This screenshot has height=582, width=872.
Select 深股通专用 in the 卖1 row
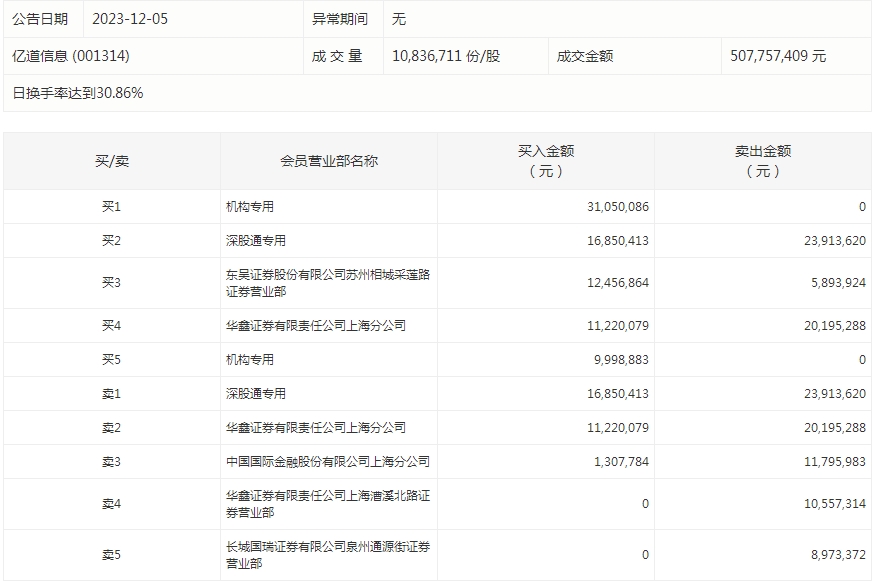pos(256,393)
